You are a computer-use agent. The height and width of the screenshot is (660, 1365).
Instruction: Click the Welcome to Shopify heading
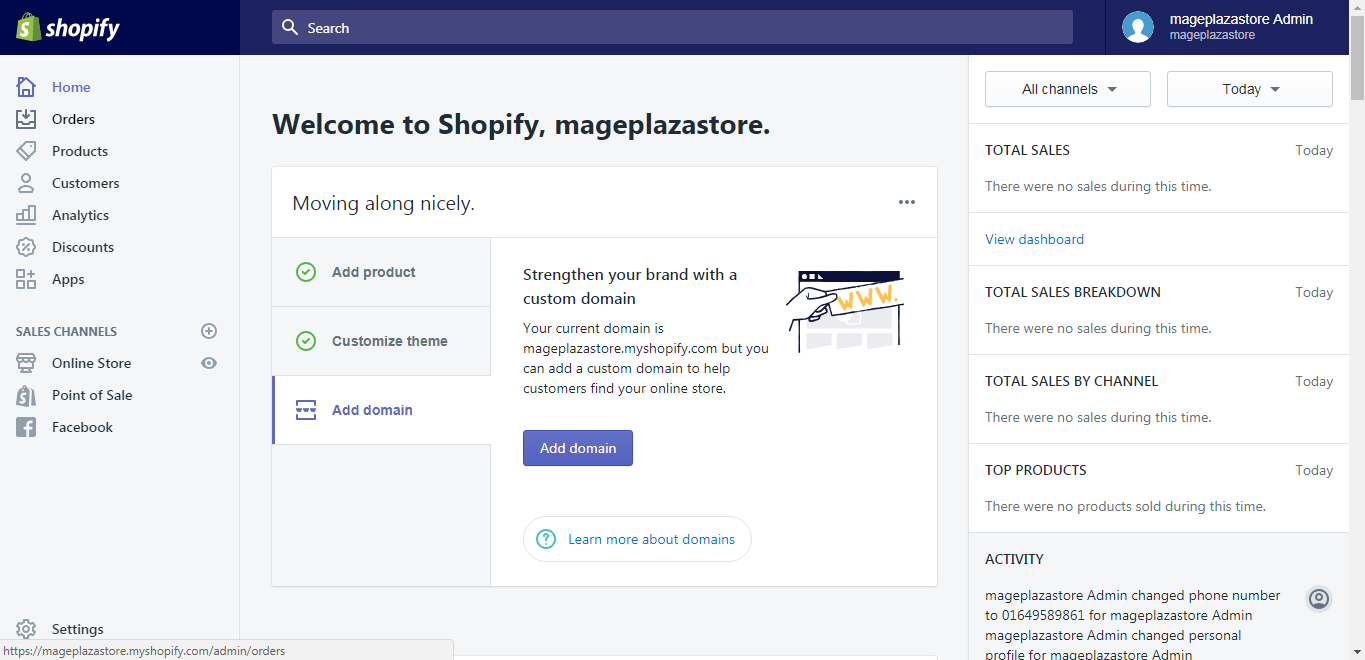(x=521, y=125)
